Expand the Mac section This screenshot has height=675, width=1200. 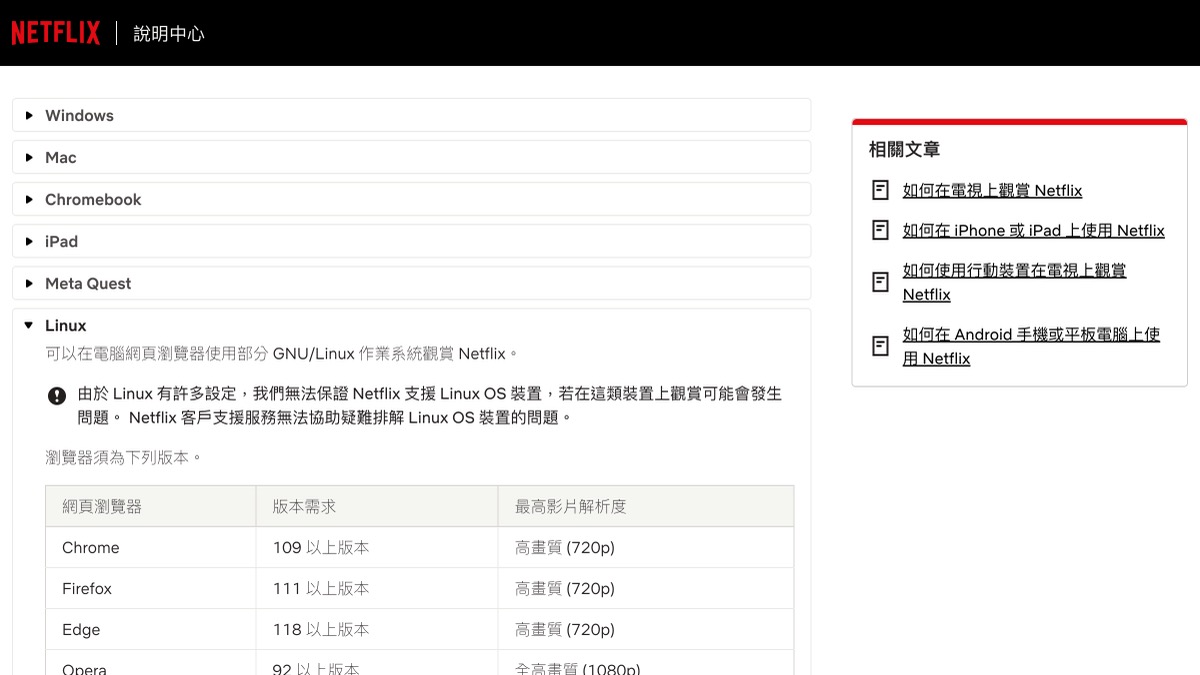tap(411, 157)
